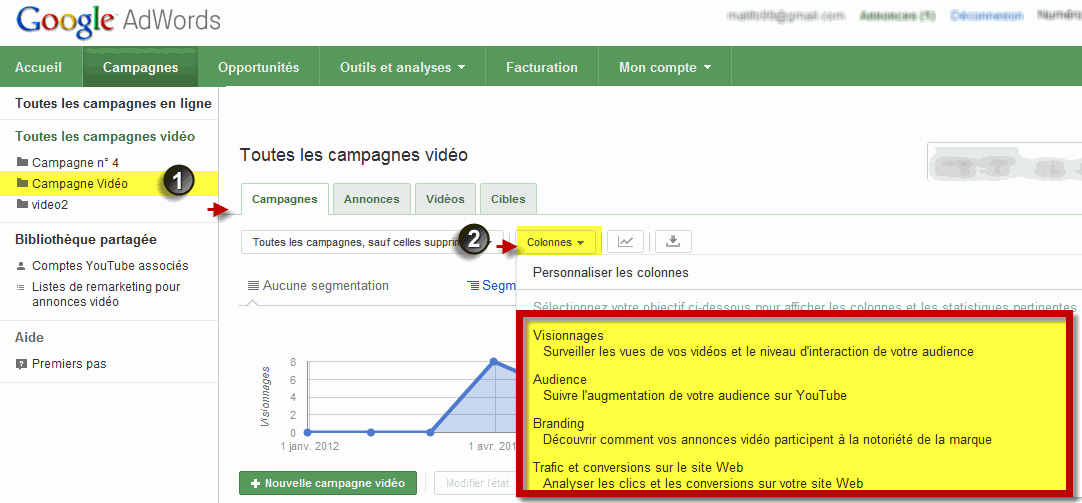This screenshot has width=1082, height=503.
Task: Click the peak data point on chart
Action: click(x=493, y=362)
